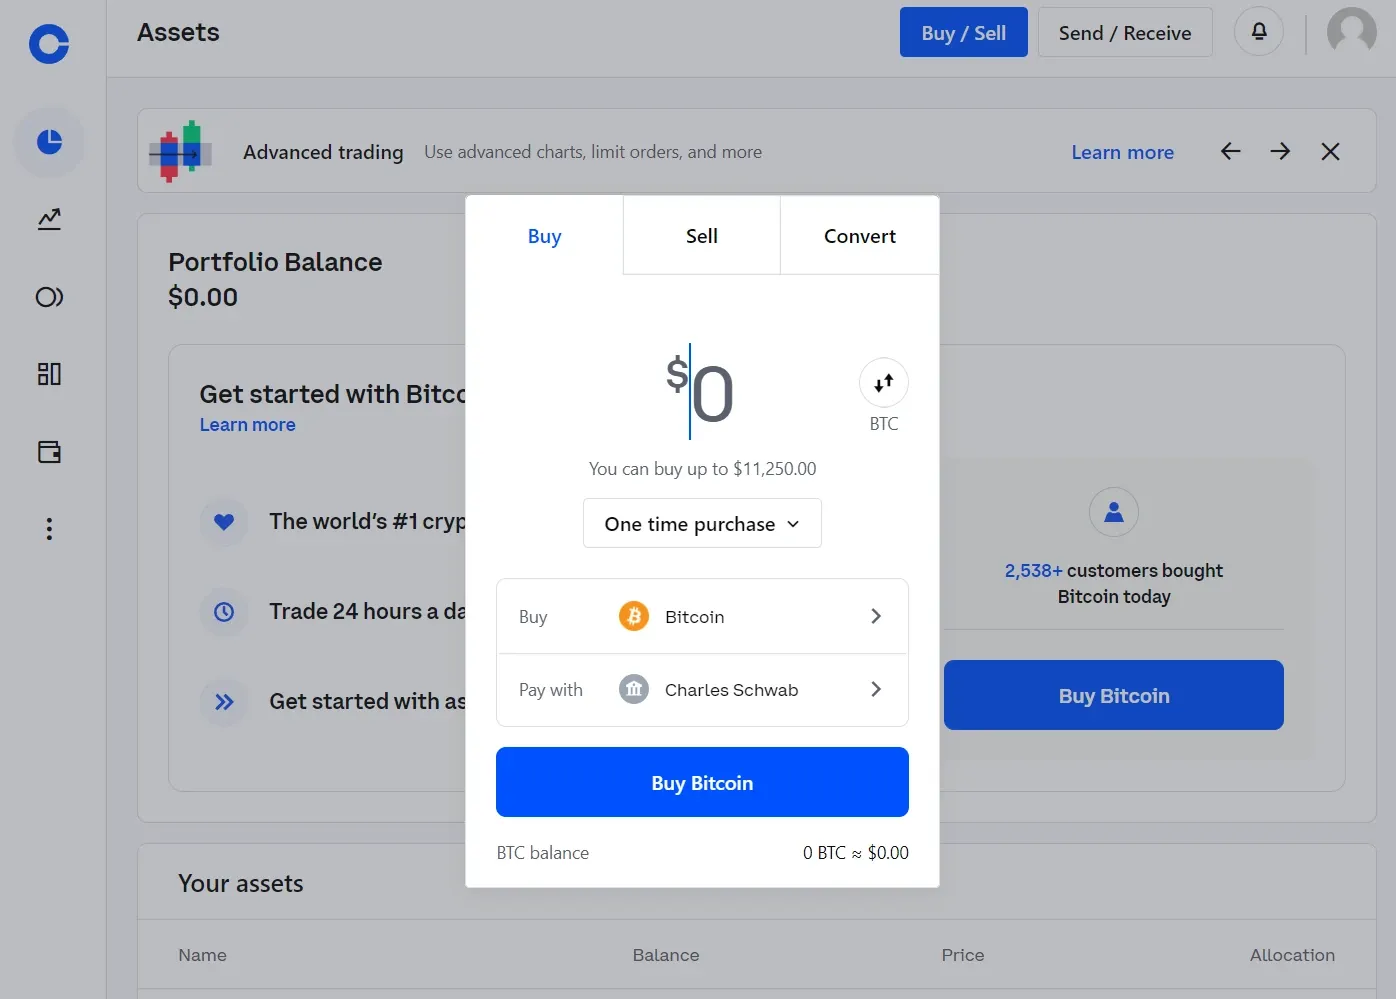Expand the Pay with Charles Schwab row
The width and height of the screenshot is (1396, 999).
(702, 690)
